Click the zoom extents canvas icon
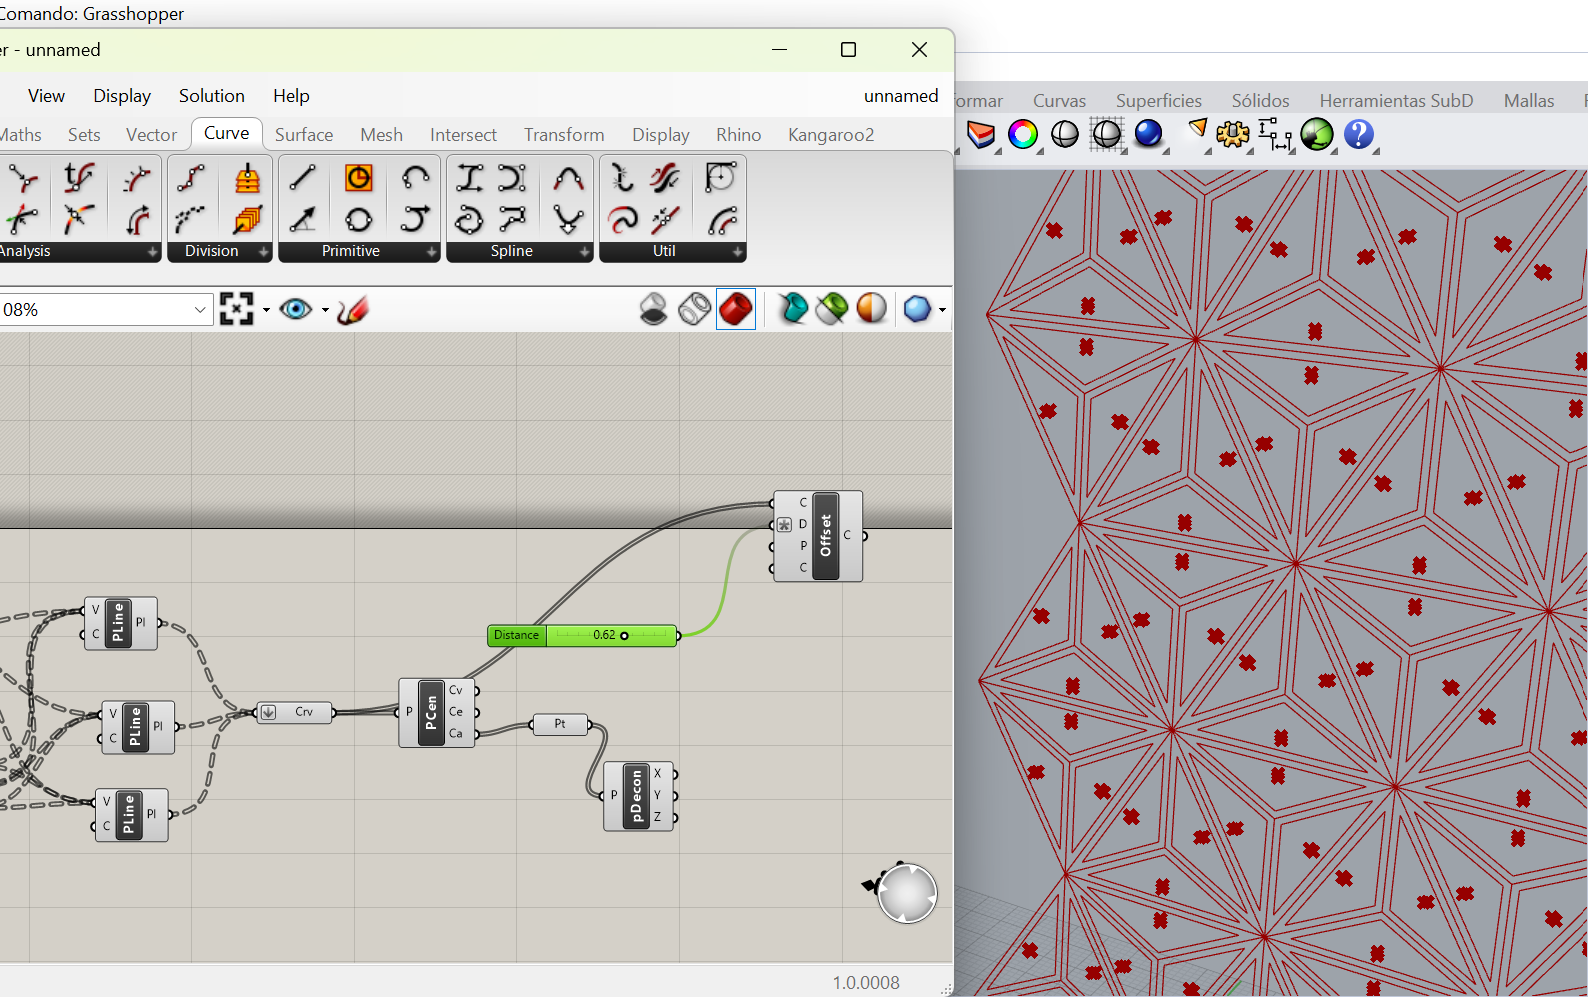 [x=237, y=310]
